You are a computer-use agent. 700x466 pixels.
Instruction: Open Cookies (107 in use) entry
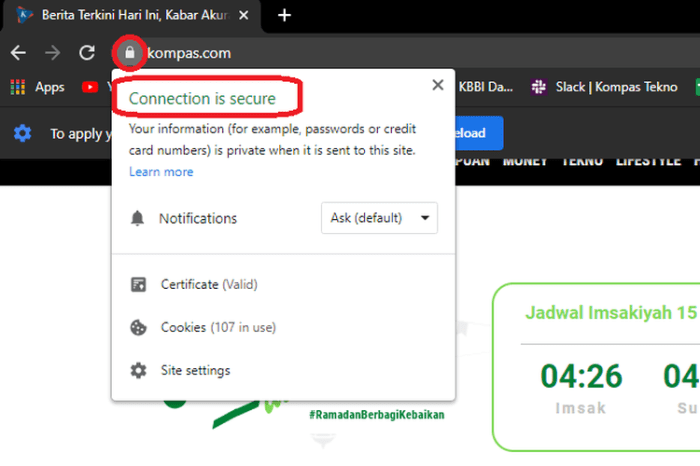tap(218, 327)
